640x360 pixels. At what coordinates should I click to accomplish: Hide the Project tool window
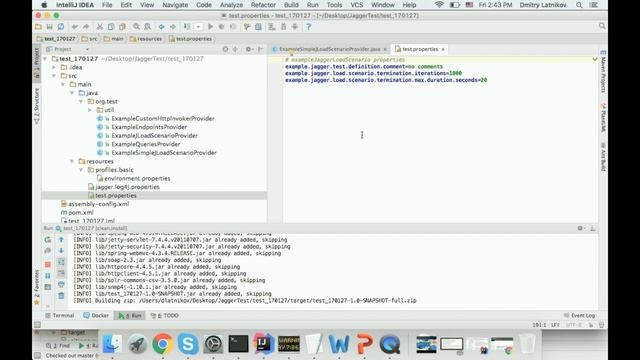[x=260, y=49]
